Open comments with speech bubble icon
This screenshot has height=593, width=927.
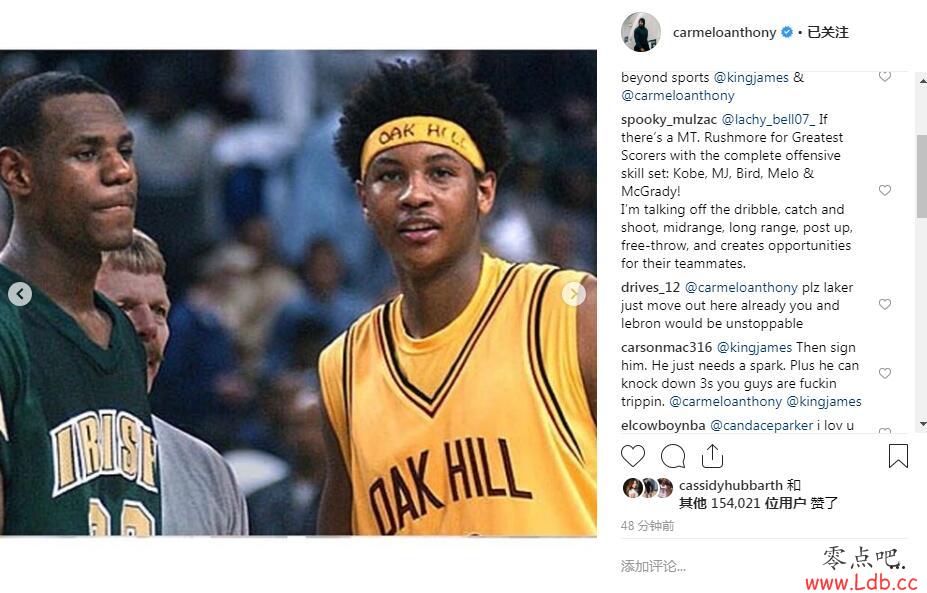[673, 456]
